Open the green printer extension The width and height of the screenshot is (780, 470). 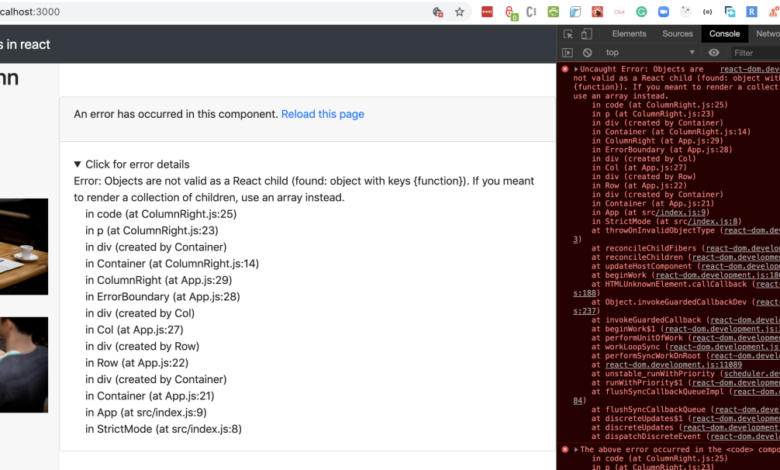coord(553,12)
